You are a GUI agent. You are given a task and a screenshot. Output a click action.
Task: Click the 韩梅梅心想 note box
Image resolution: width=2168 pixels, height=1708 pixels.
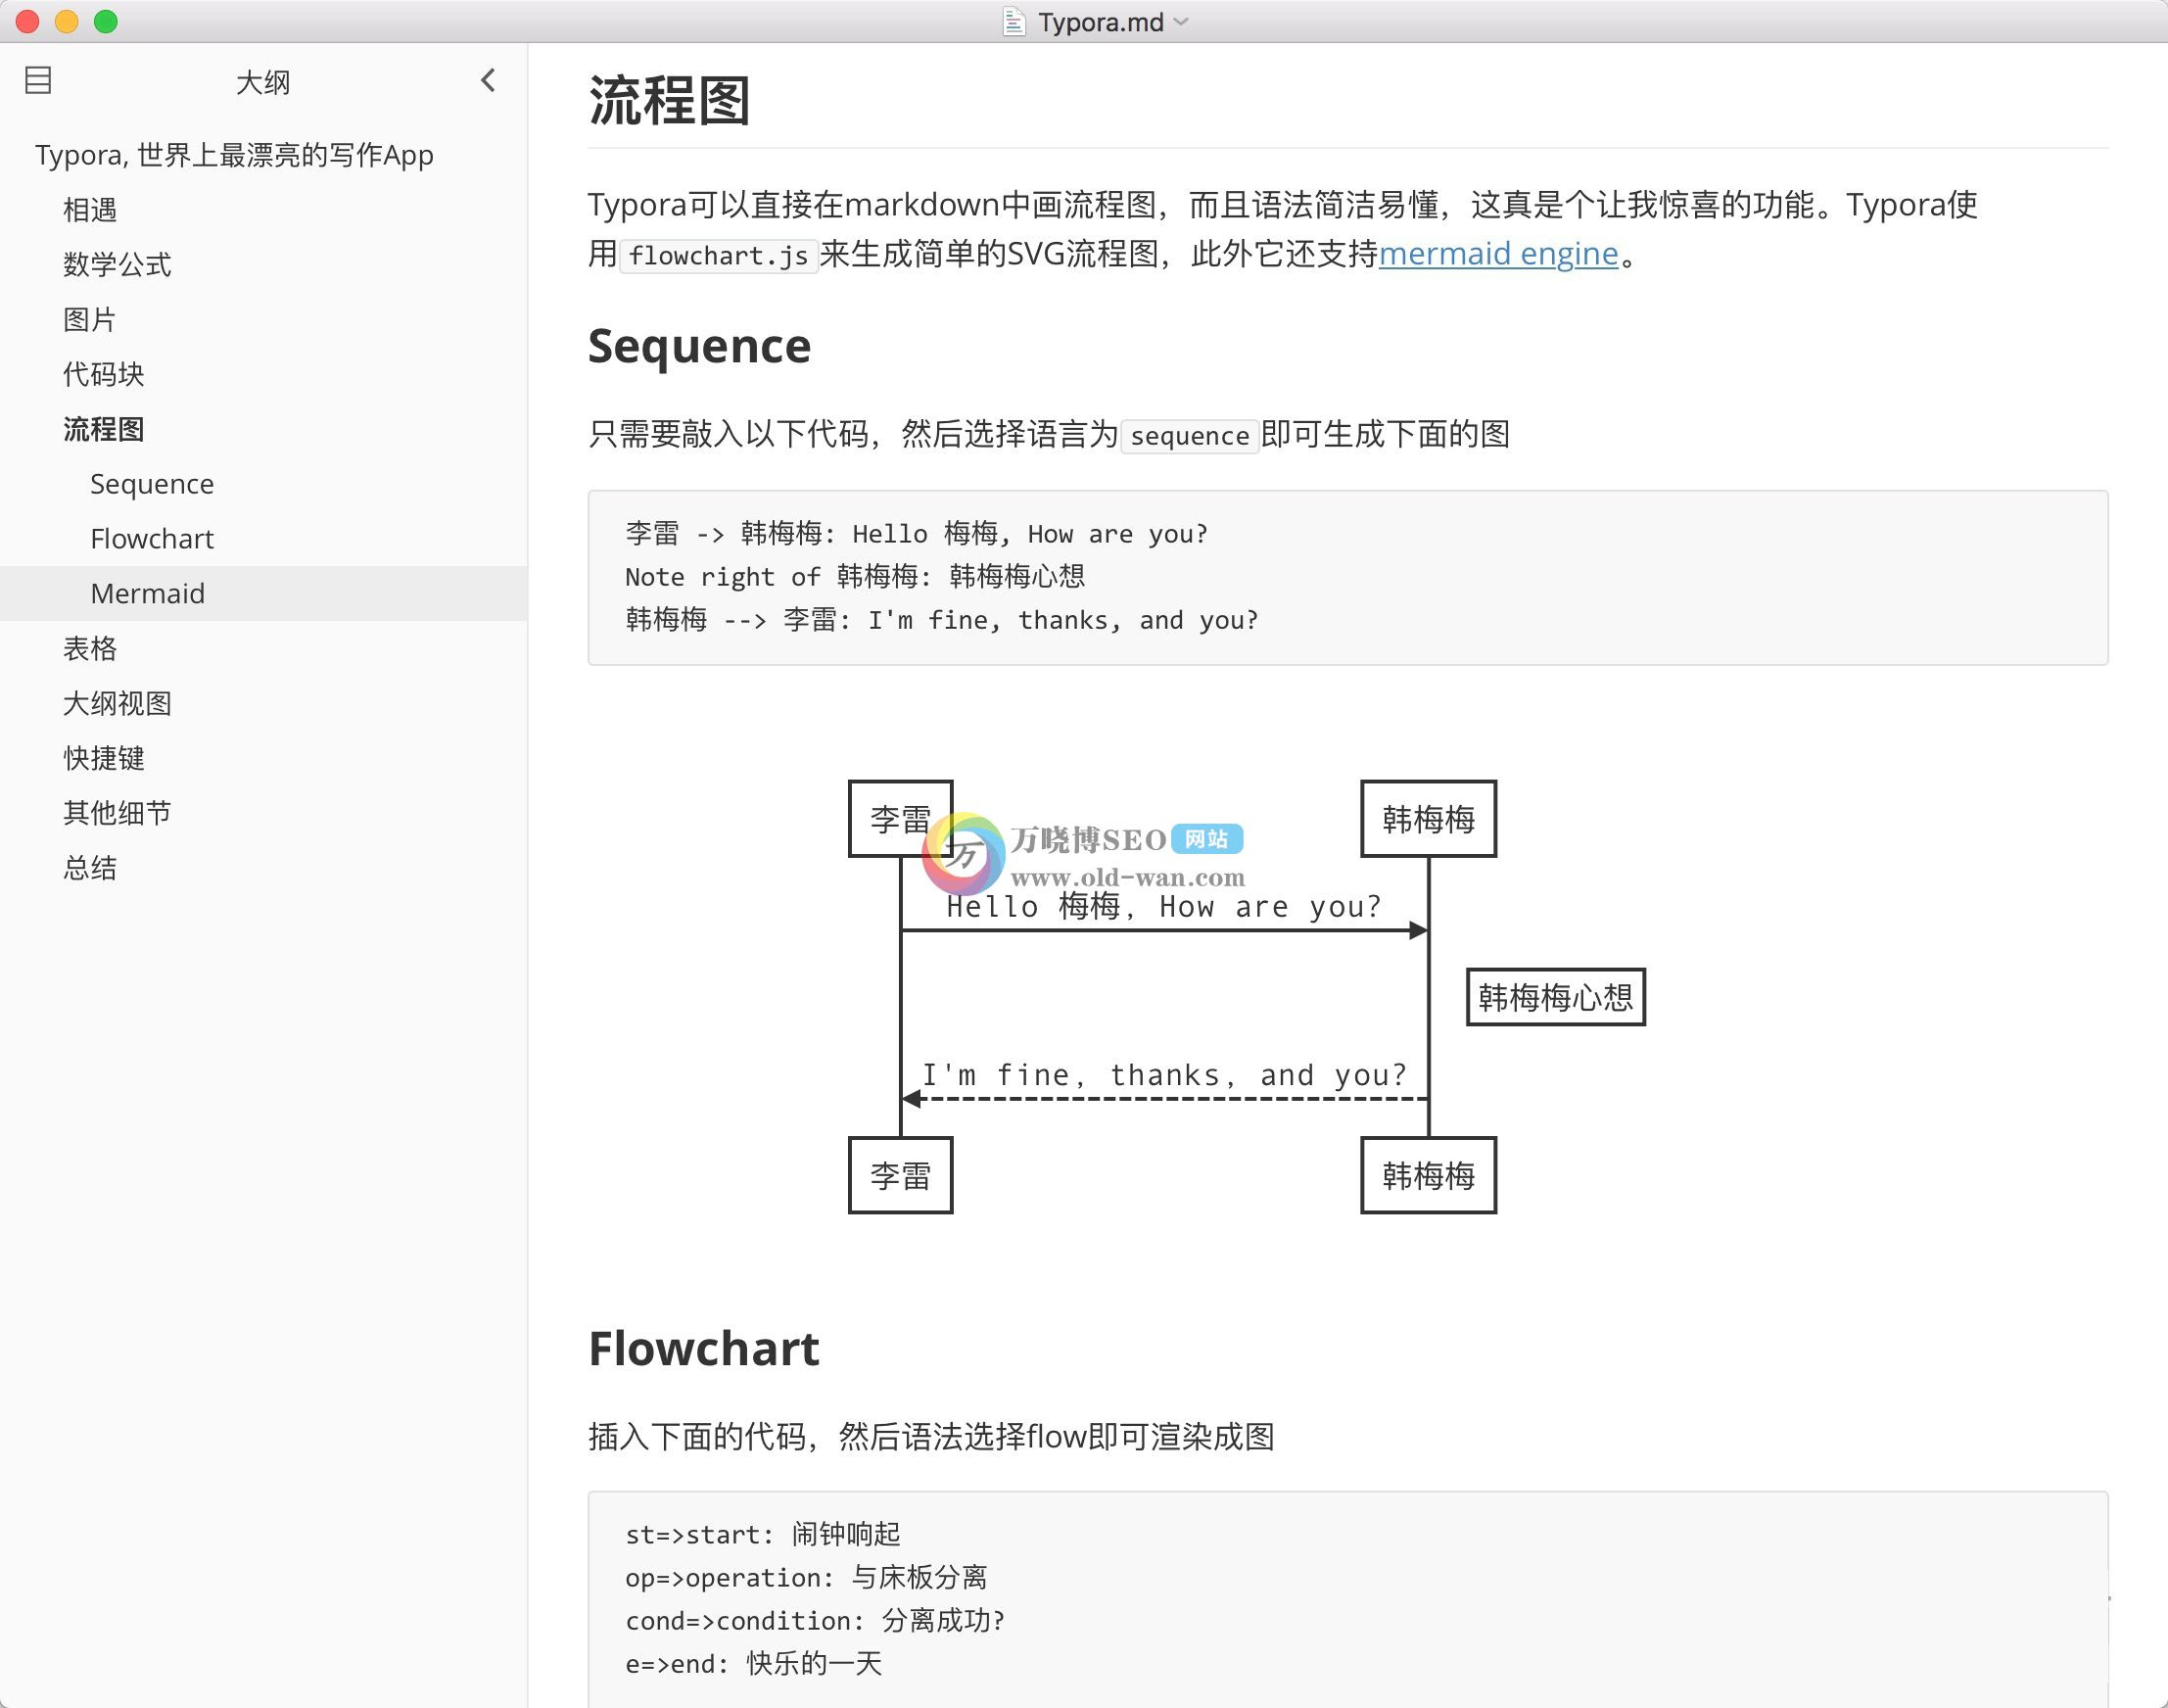click(x=1555, y=997)
